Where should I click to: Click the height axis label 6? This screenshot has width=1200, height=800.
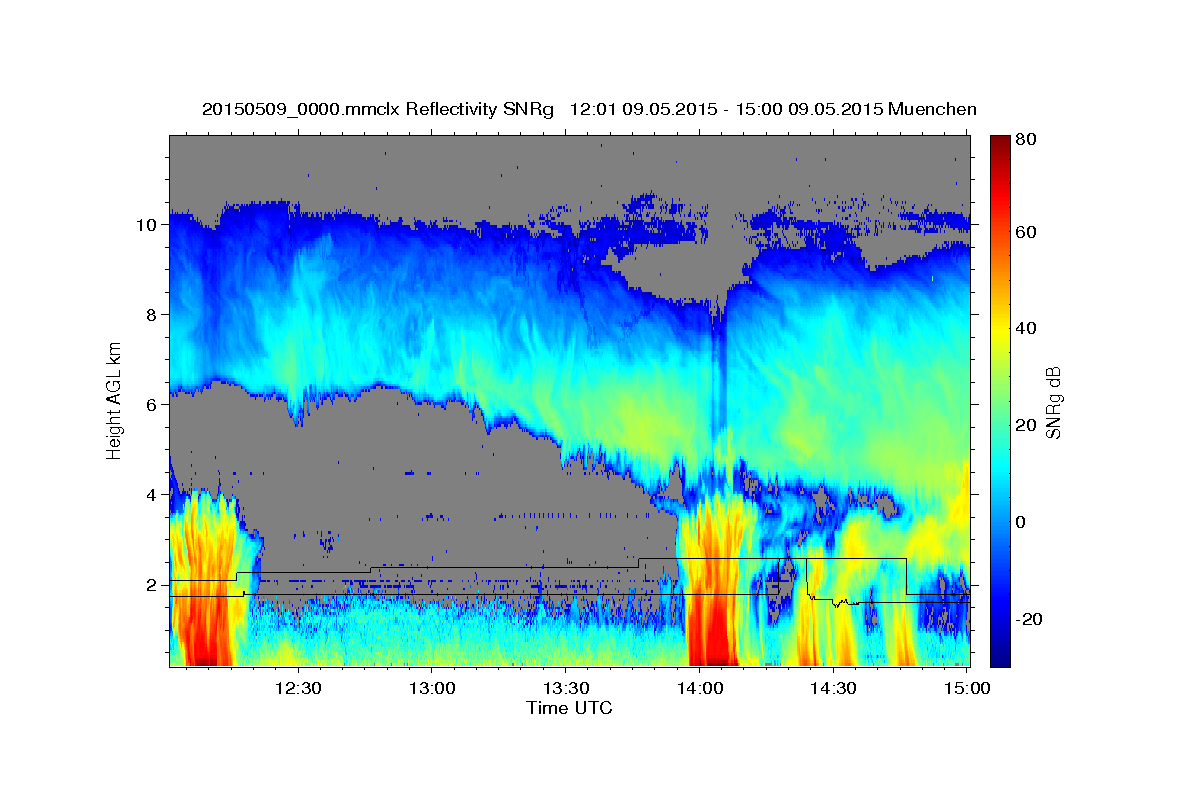click(154, 405)
